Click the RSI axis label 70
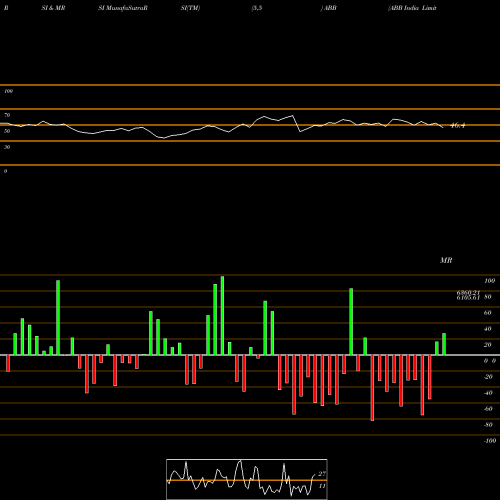Viewport: 500px width, 500px height. (7, 115)
